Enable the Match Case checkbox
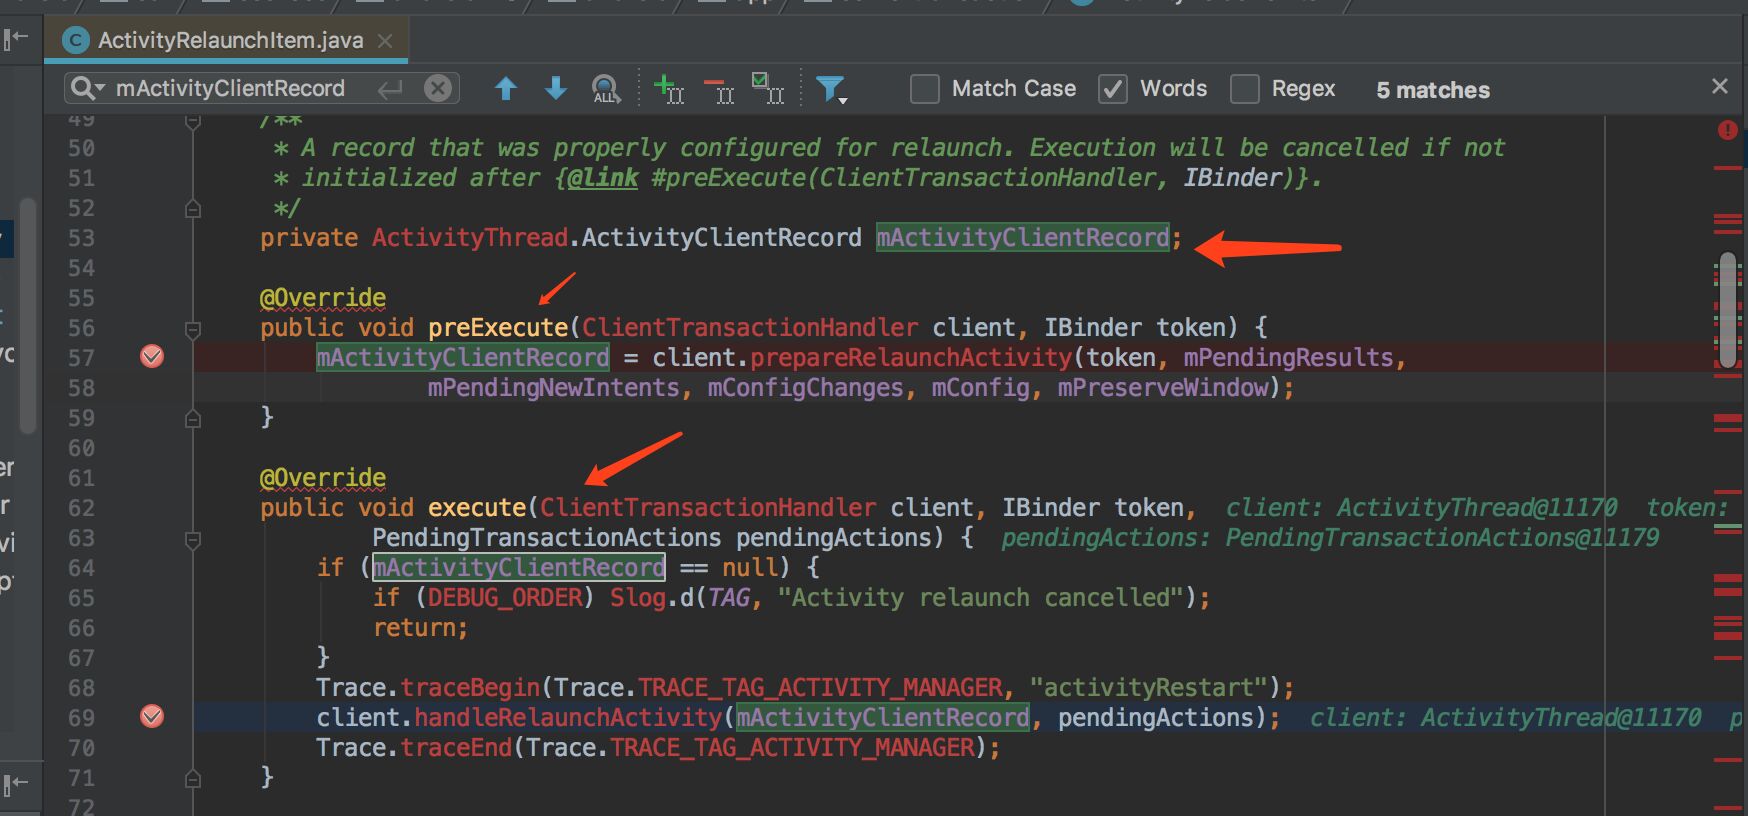1748x816 pixels. tap(925, 89)
